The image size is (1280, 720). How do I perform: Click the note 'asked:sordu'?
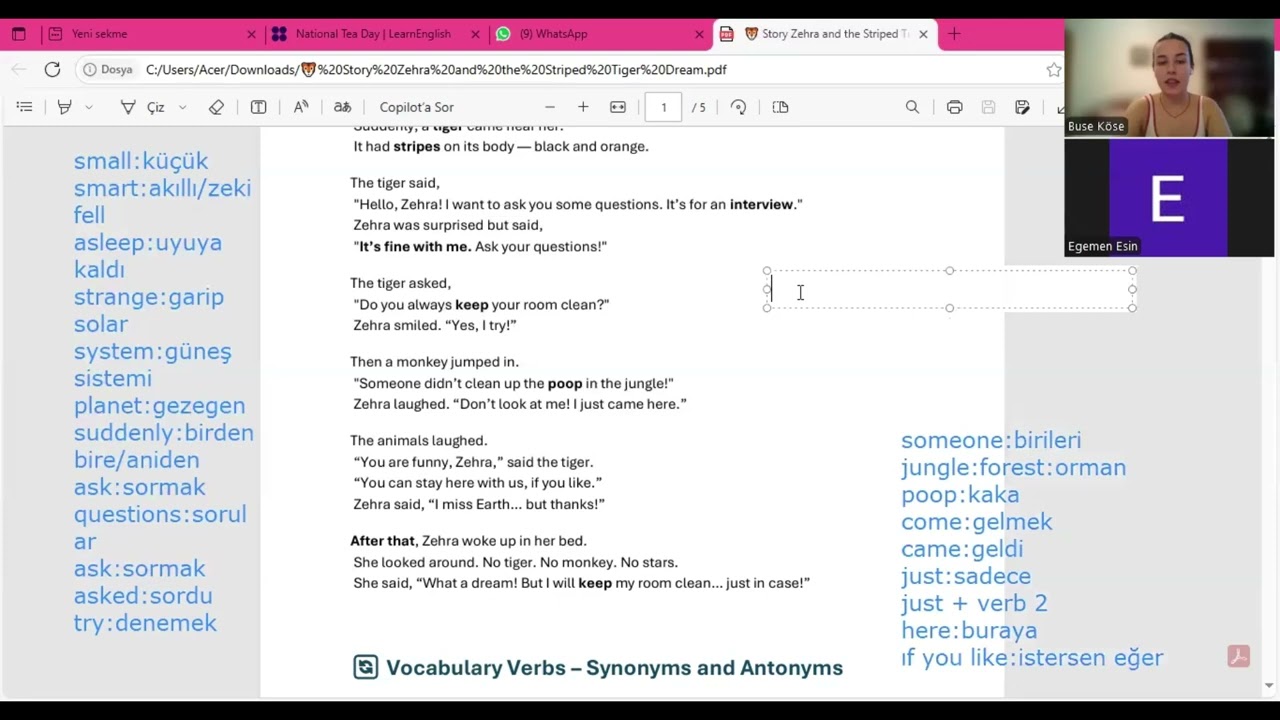click(x=143, y=596)
